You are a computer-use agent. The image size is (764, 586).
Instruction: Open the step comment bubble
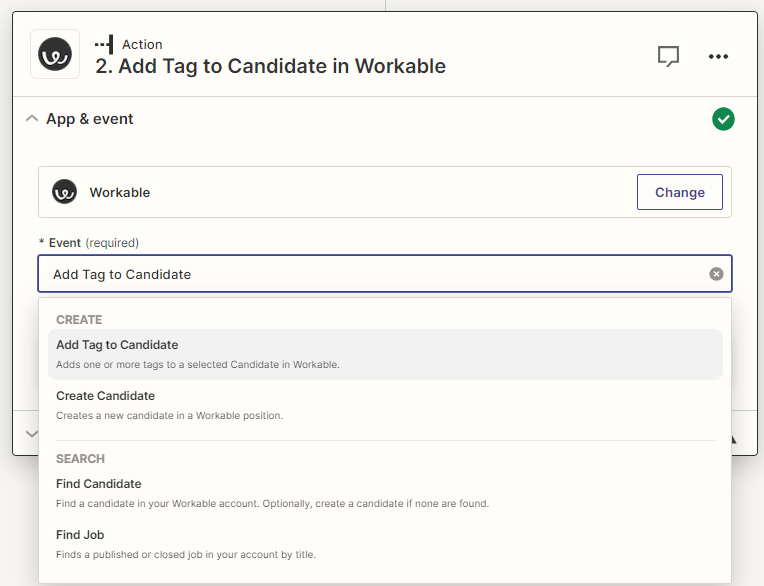pyautogui.click(x=668, y=56)
